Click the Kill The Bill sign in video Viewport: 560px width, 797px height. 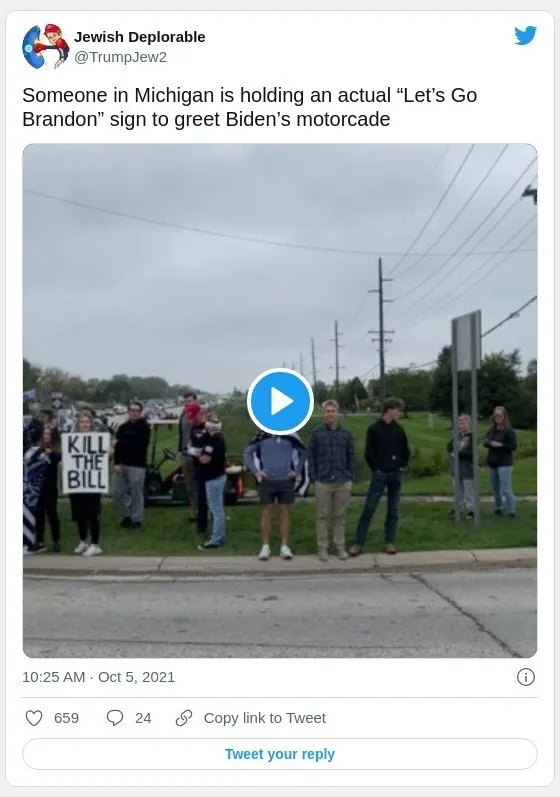pos(85,463)
